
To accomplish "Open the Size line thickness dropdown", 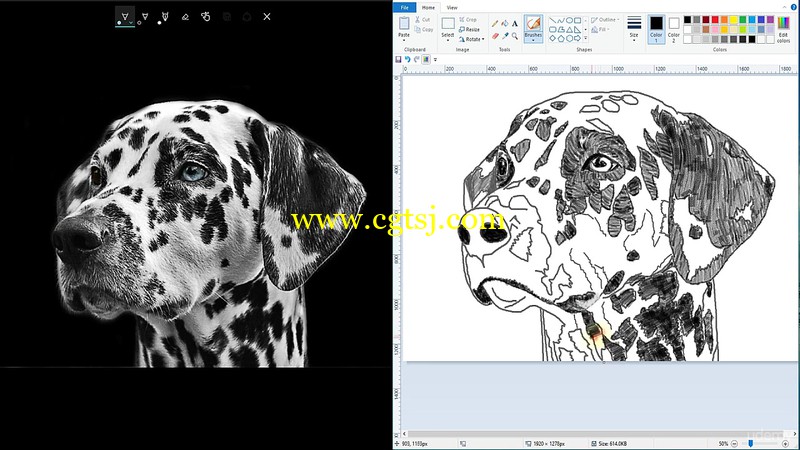I will point(634,29).
